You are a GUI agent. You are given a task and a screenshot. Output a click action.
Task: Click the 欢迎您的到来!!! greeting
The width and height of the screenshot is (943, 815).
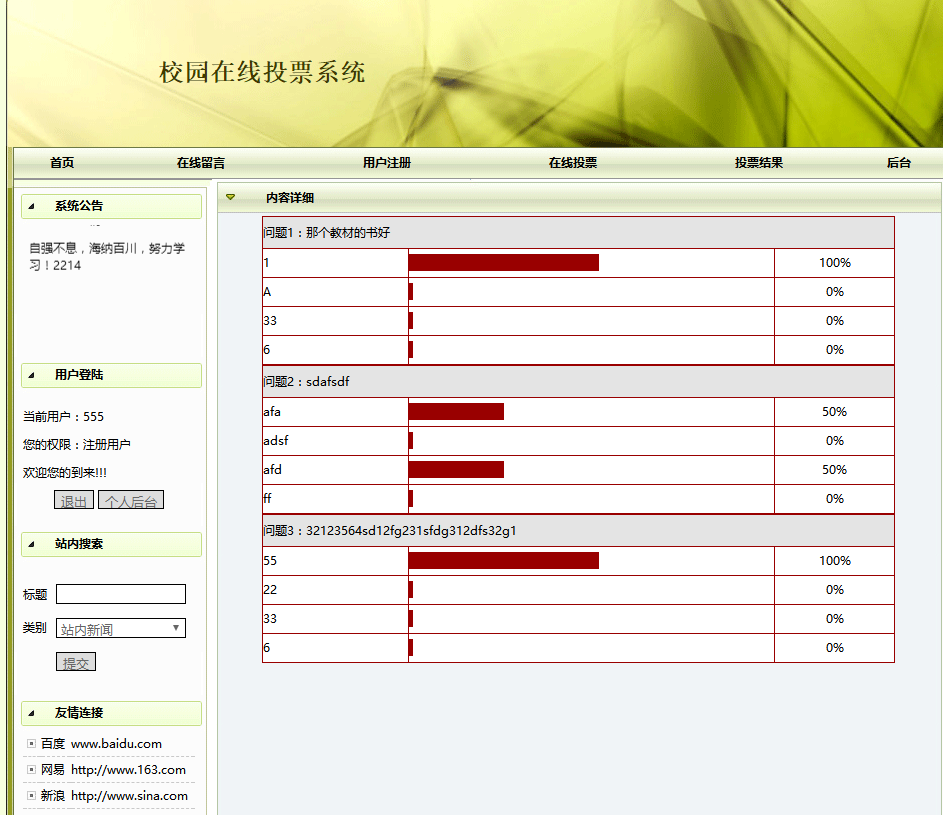[65, 473]
